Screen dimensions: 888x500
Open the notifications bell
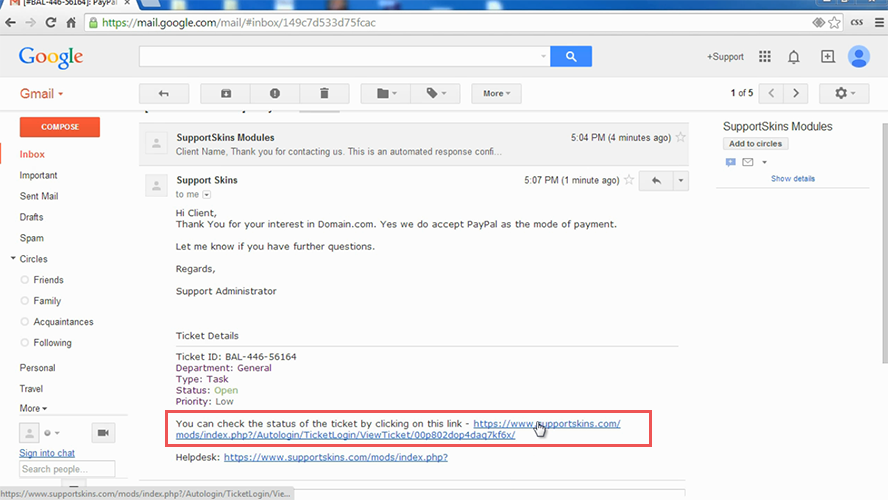pyautogui.click(x=796, y=57)
